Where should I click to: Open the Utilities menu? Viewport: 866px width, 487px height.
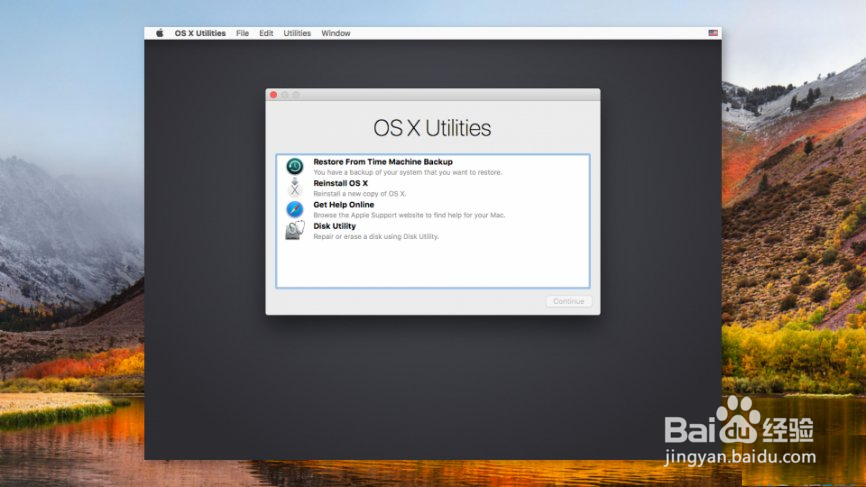pos(297,33)
